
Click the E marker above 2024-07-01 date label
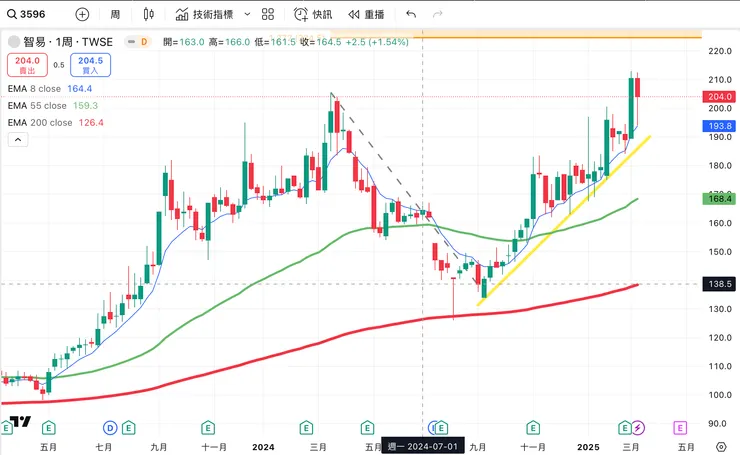pos(441,428)
